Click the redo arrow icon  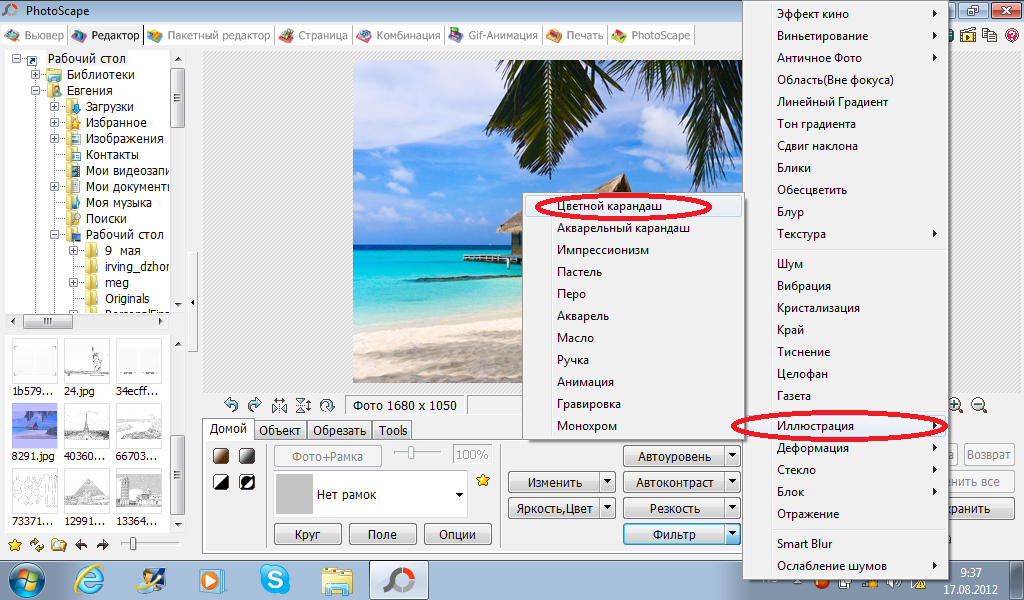coord(255,405)
